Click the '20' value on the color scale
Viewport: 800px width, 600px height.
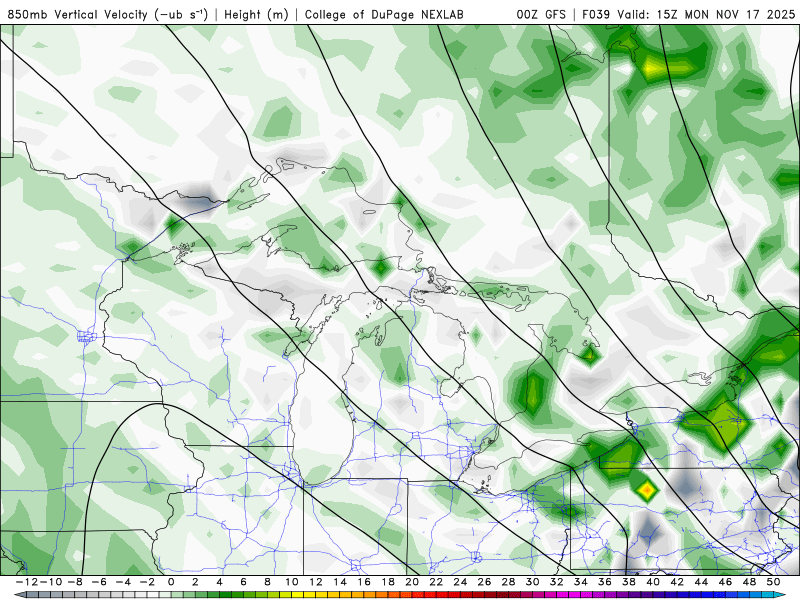tap(412, 582)
